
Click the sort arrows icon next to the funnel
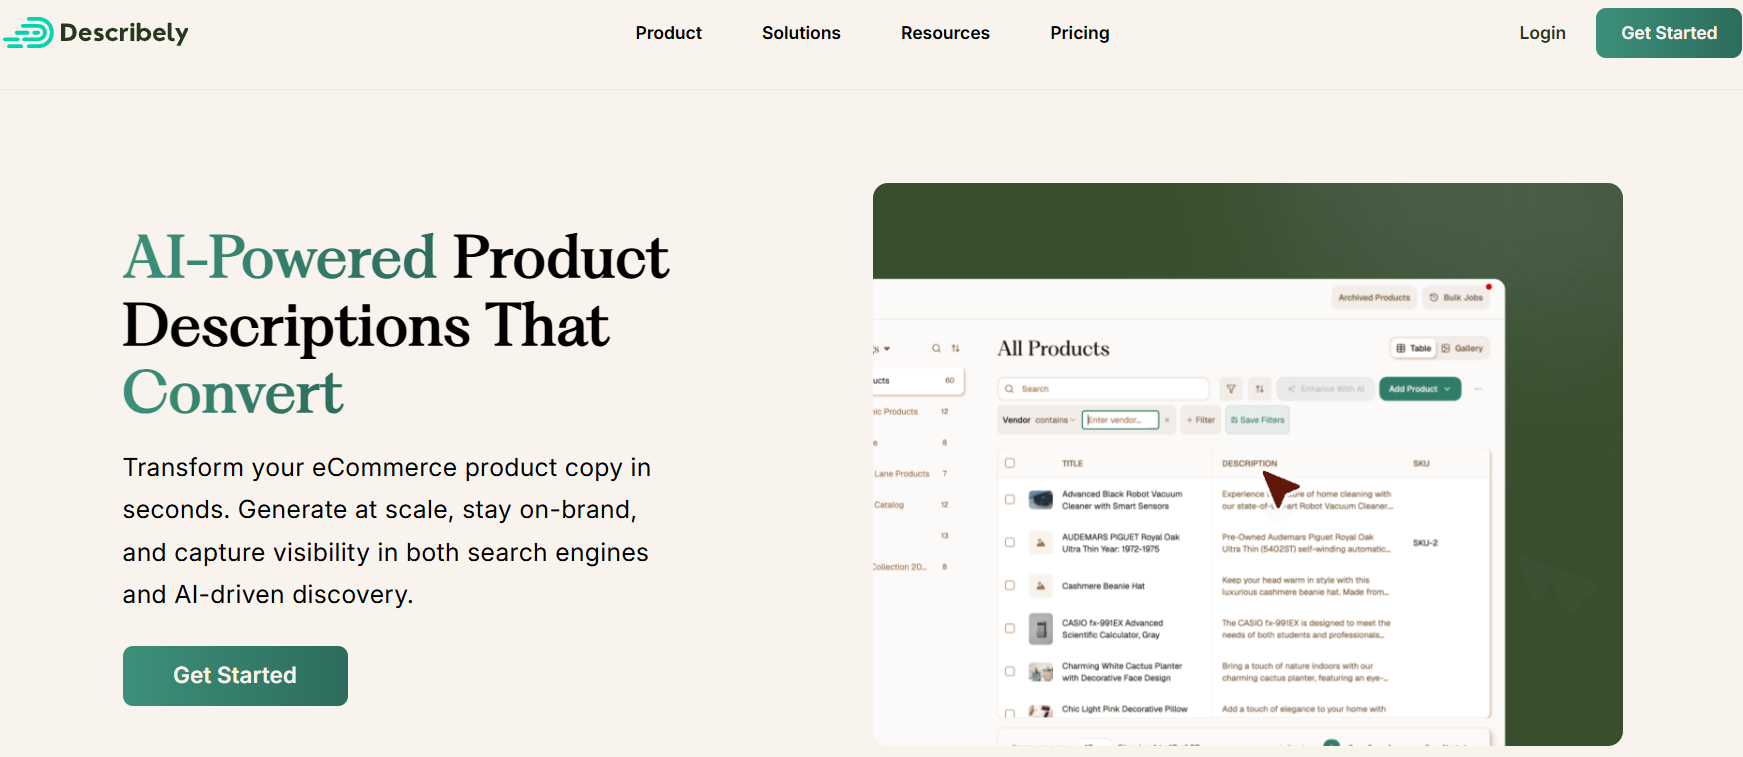(x=1260, y=389)
